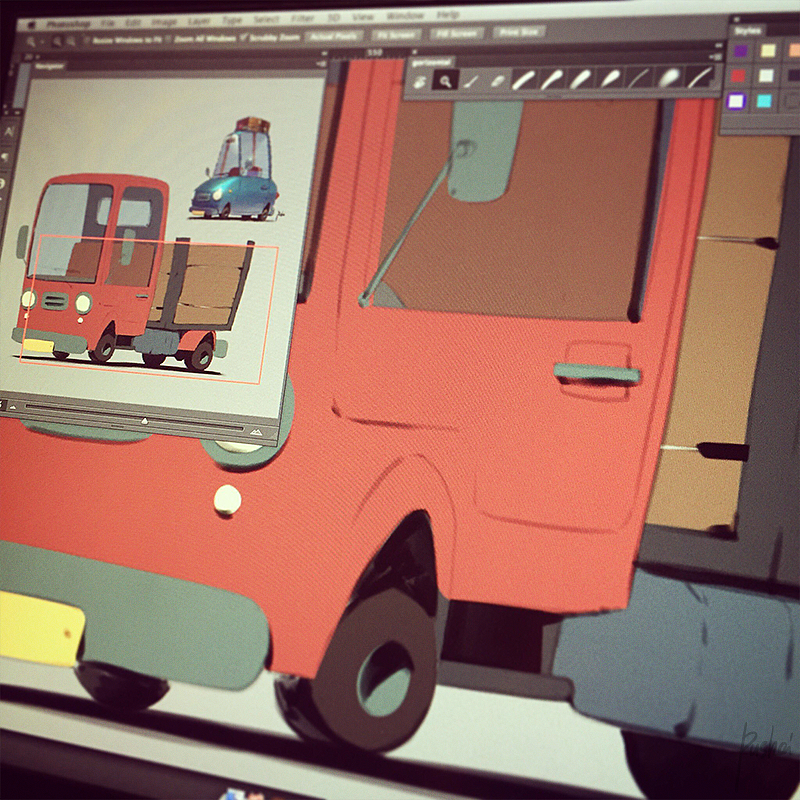The width and height of the screenshot is (800, 800).
Task: Choose the wide soft round brush preset
Action: click(669, 77)
